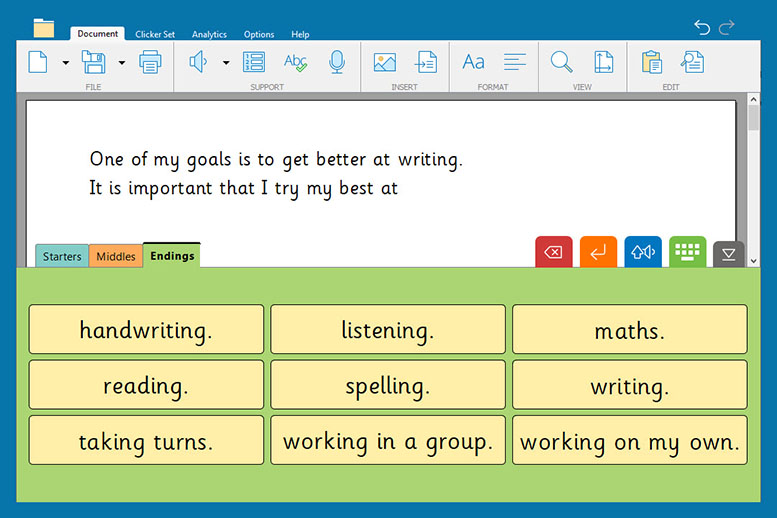
Task: Click the microphone voice recording icon
Action: (x=337, y=62)
